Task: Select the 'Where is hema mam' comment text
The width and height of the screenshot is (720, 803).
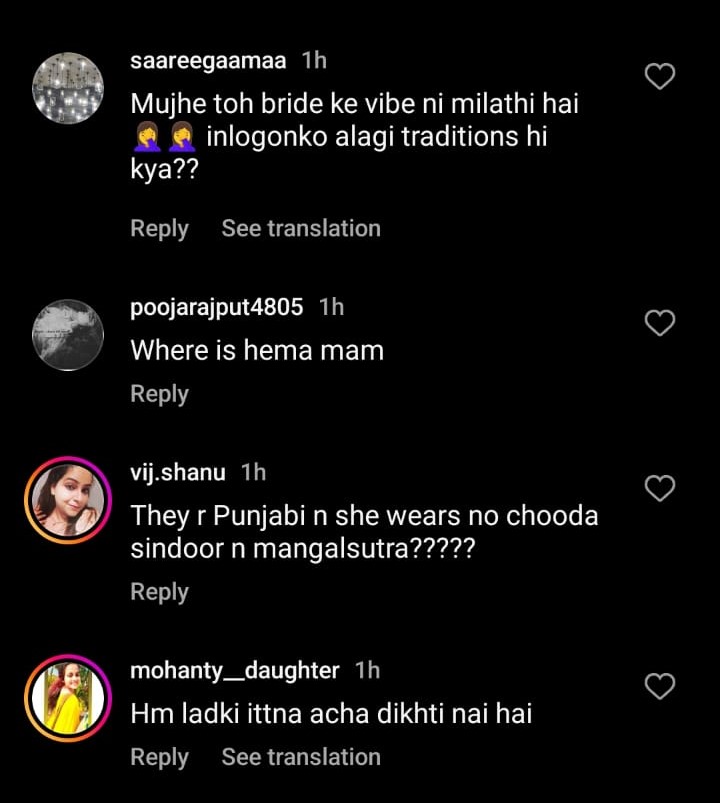Action: coord(257,350)
